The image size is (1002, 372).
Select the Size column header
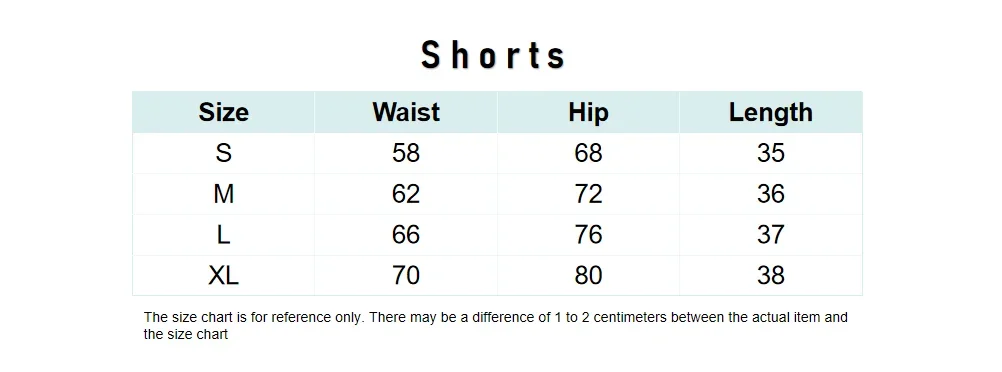click(x=223, y=112)
